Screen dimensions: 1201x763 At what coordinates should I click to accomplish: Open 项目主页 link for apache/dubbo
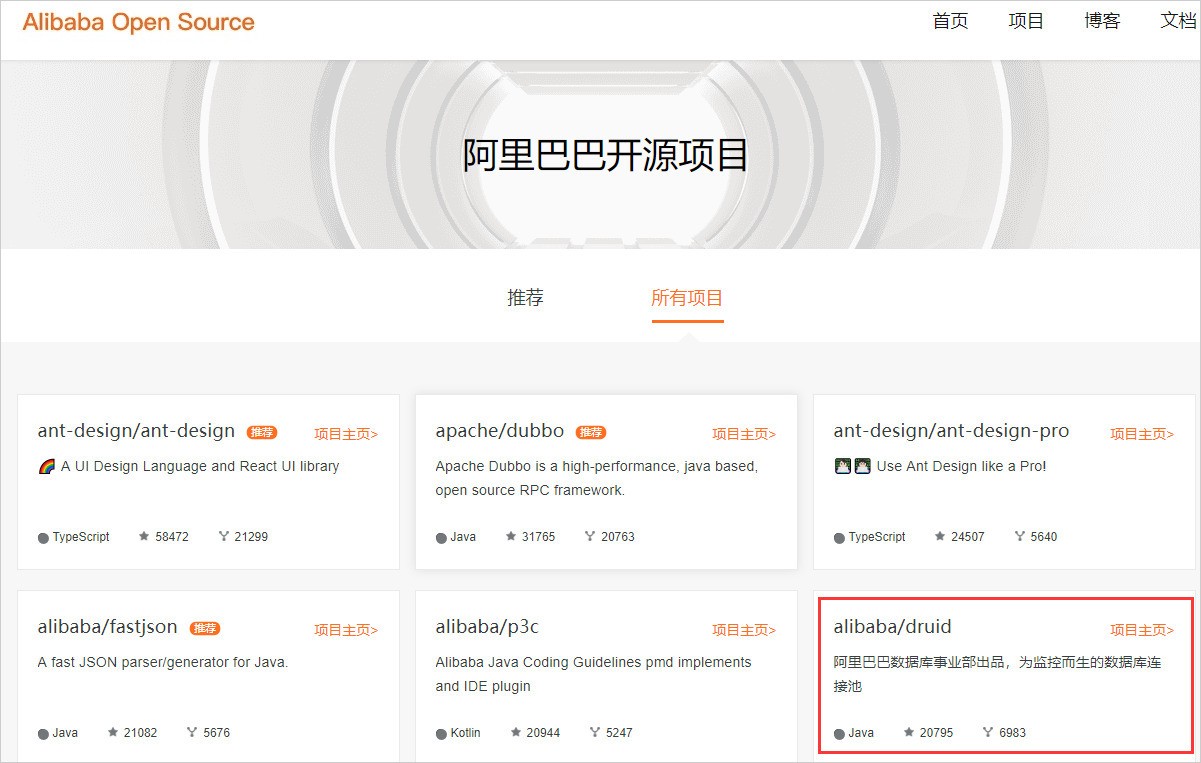[744, 434]
